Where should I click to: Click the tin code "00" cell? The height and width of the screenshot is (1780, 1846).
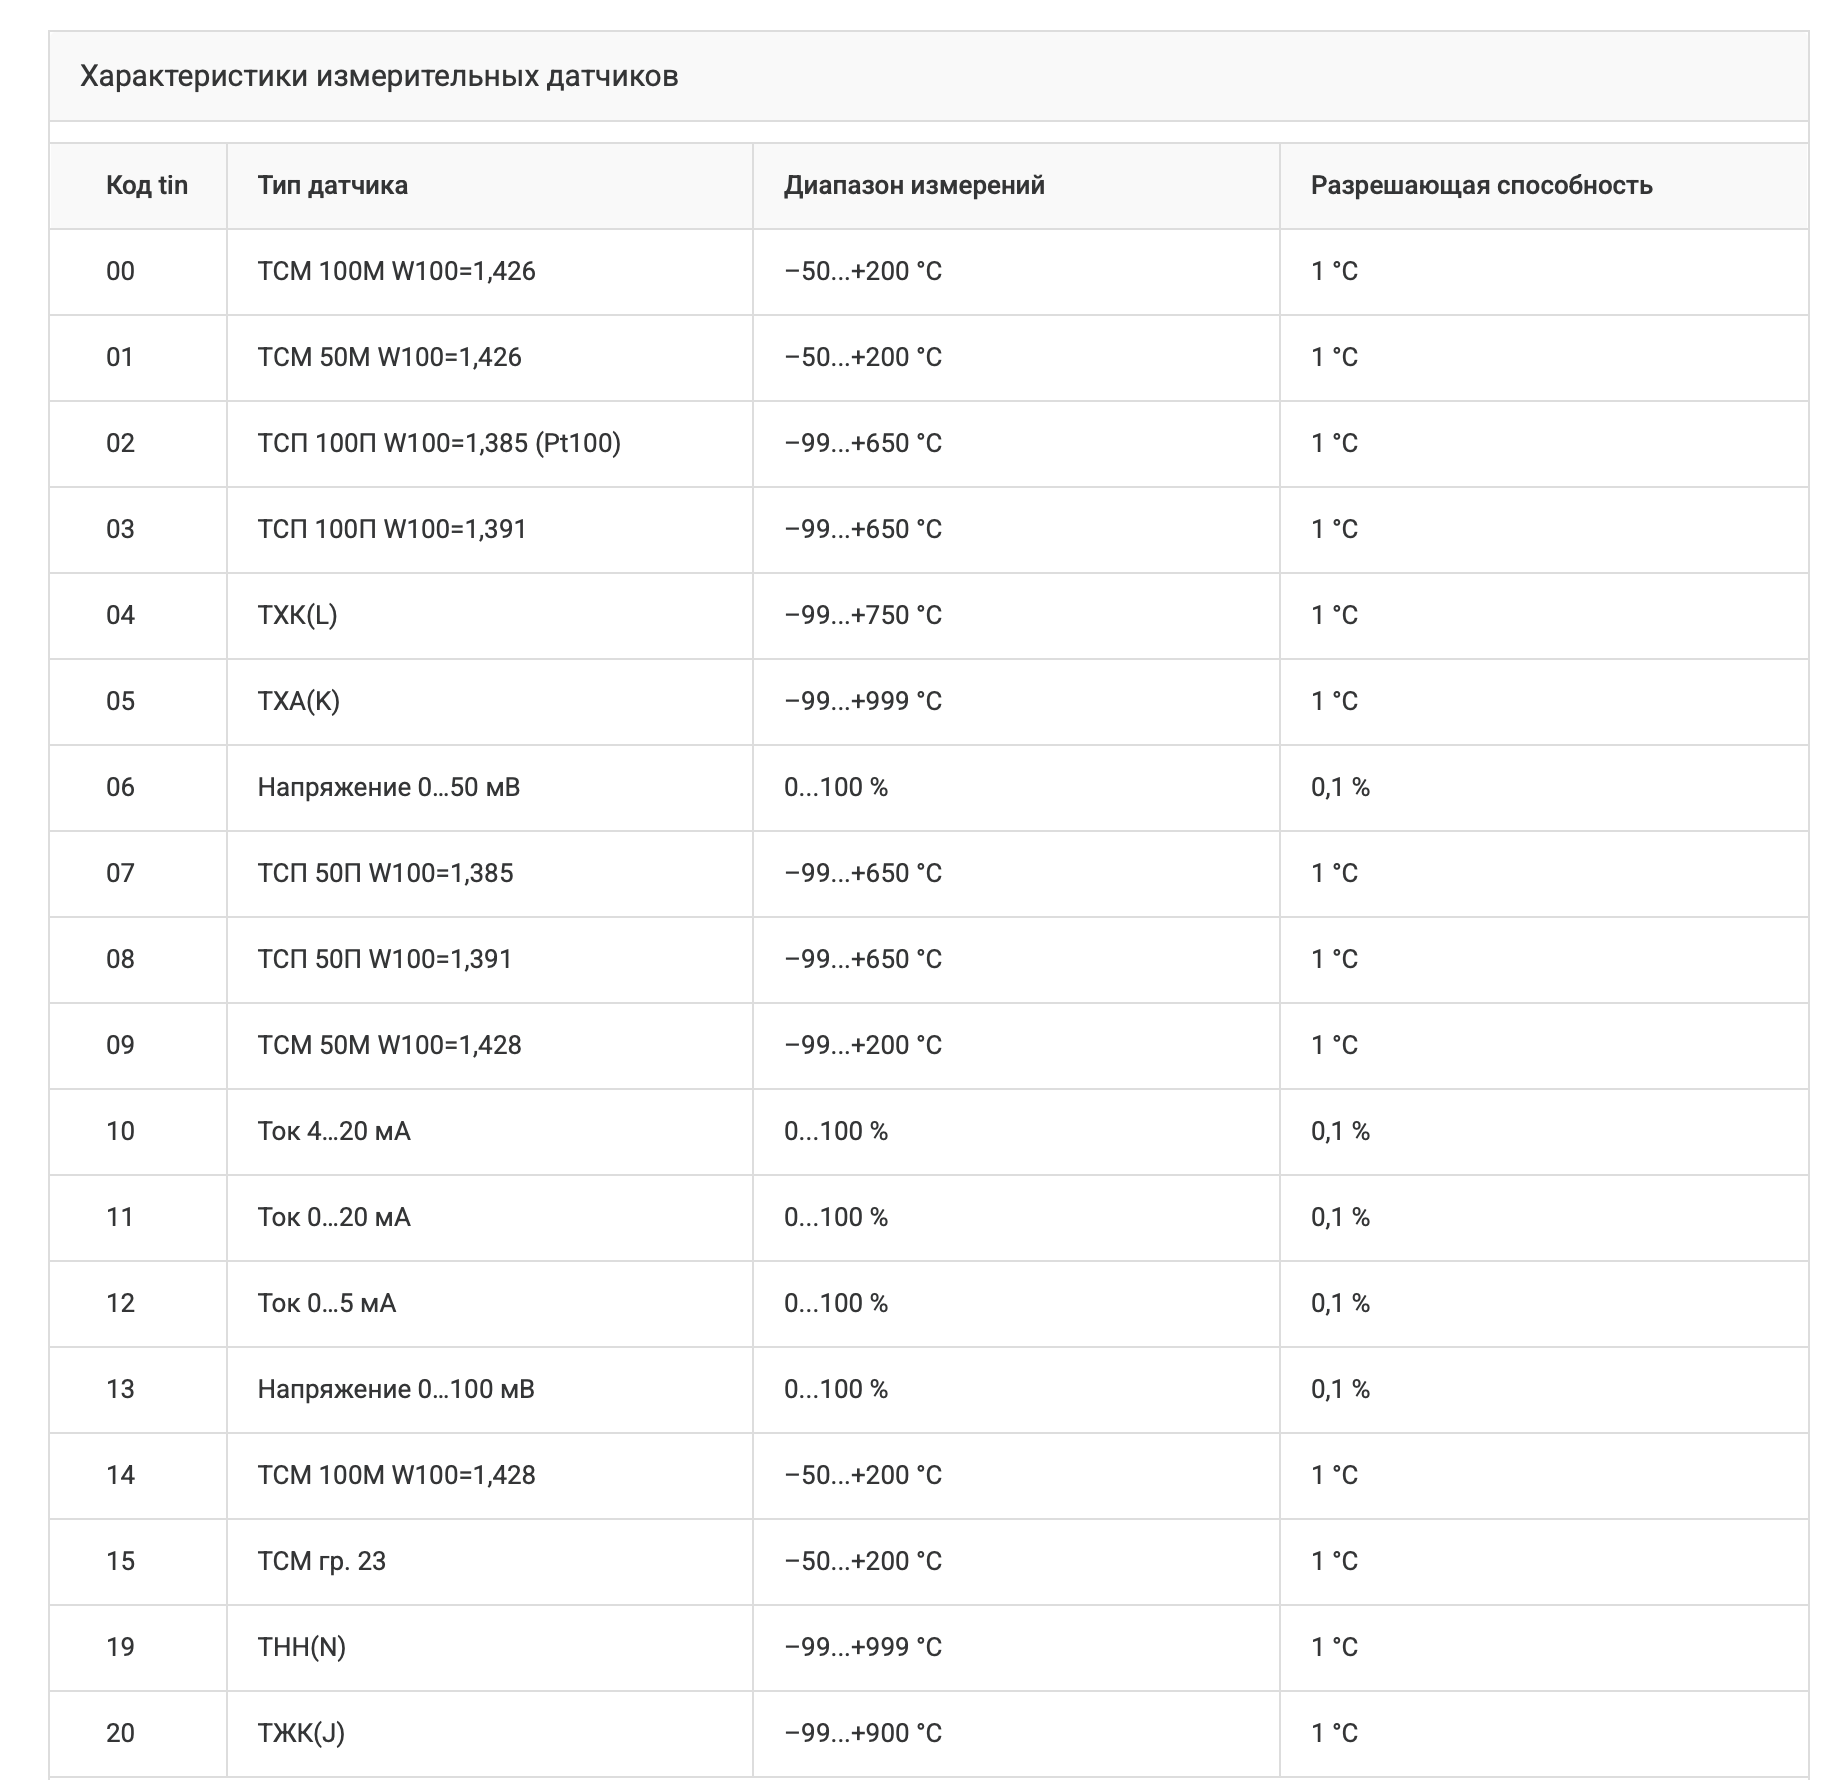coord(120,271)
